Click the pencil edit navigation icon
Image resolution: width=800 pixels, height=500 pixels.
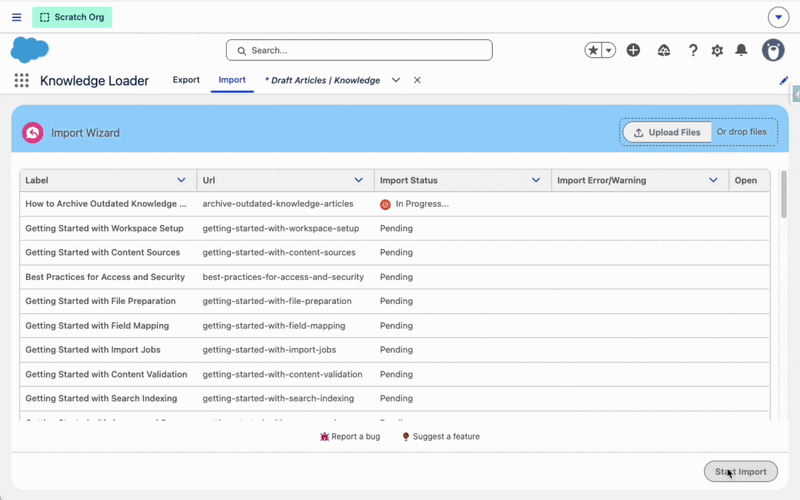click(x=784, y=81)
